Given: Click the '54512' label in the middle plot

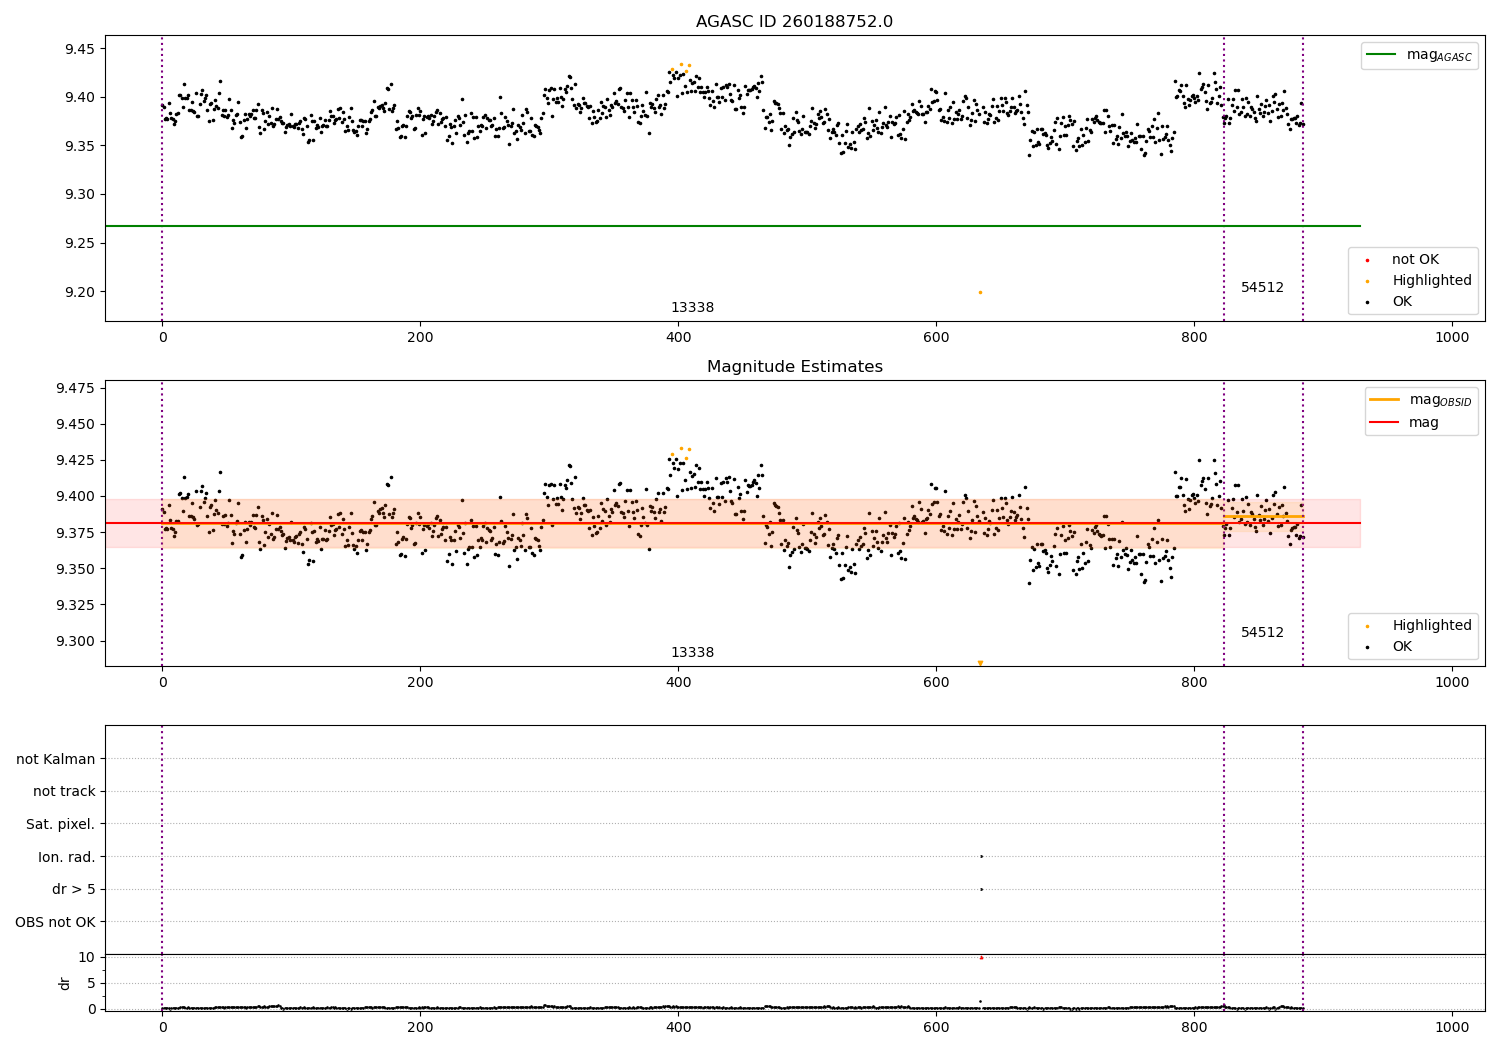Looking at the screenshot, I should [x=1262, y=633].
